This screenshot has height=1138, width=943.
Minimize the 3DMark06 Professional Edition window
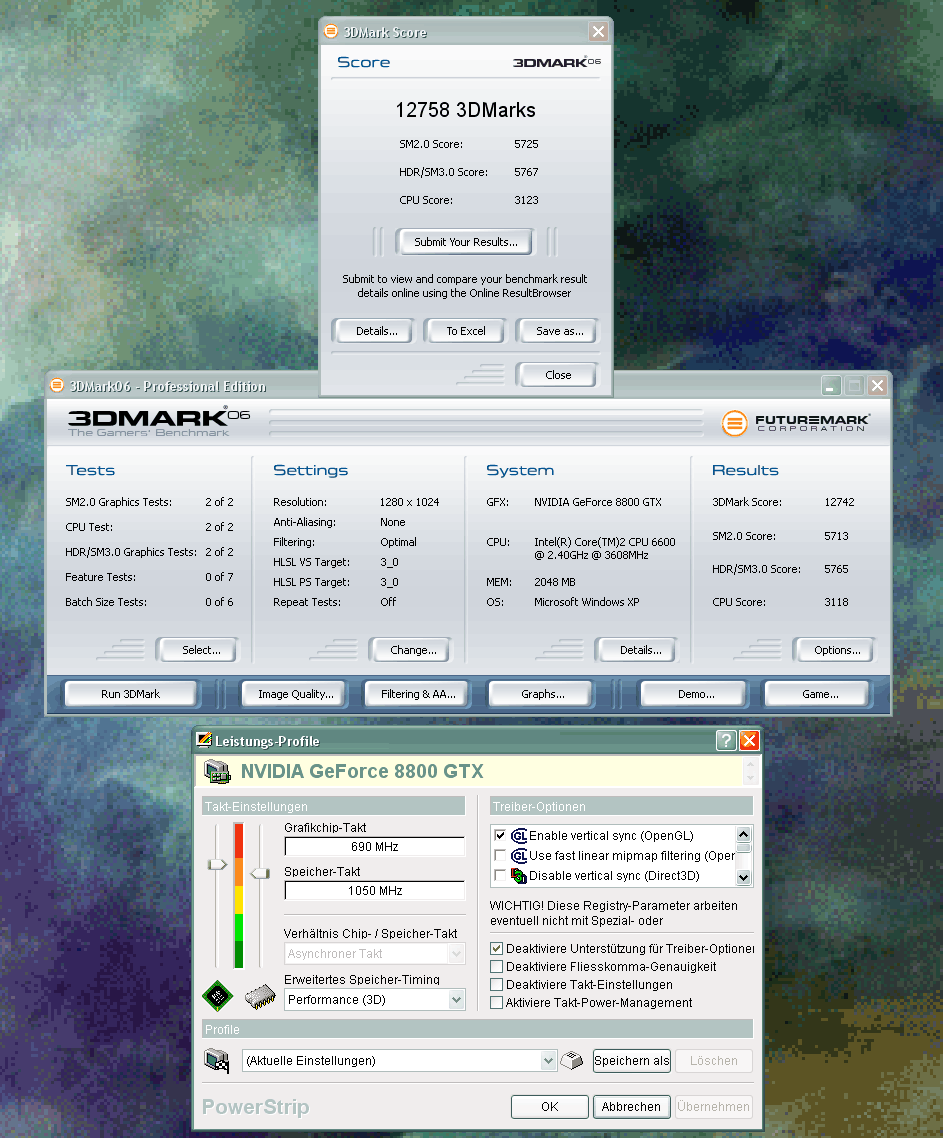click(x=831, y=385)
